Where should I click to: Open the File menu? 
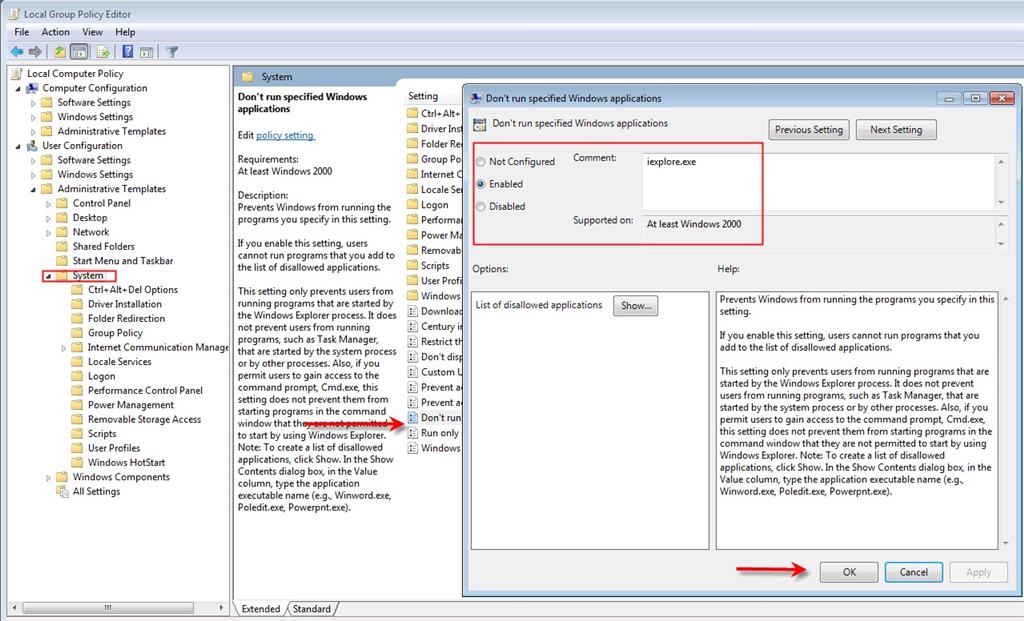point(22,32)
